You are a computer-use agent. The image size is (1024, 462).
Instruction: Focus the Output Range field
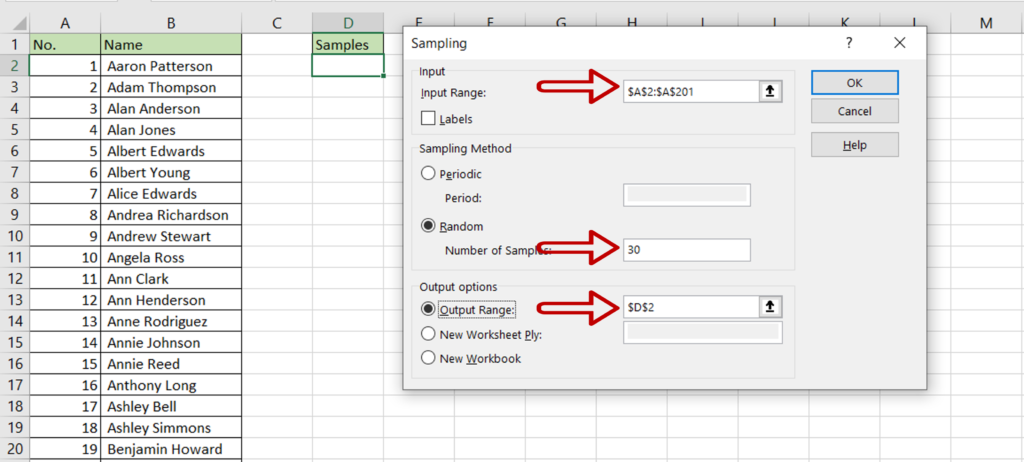click(691, 306)
